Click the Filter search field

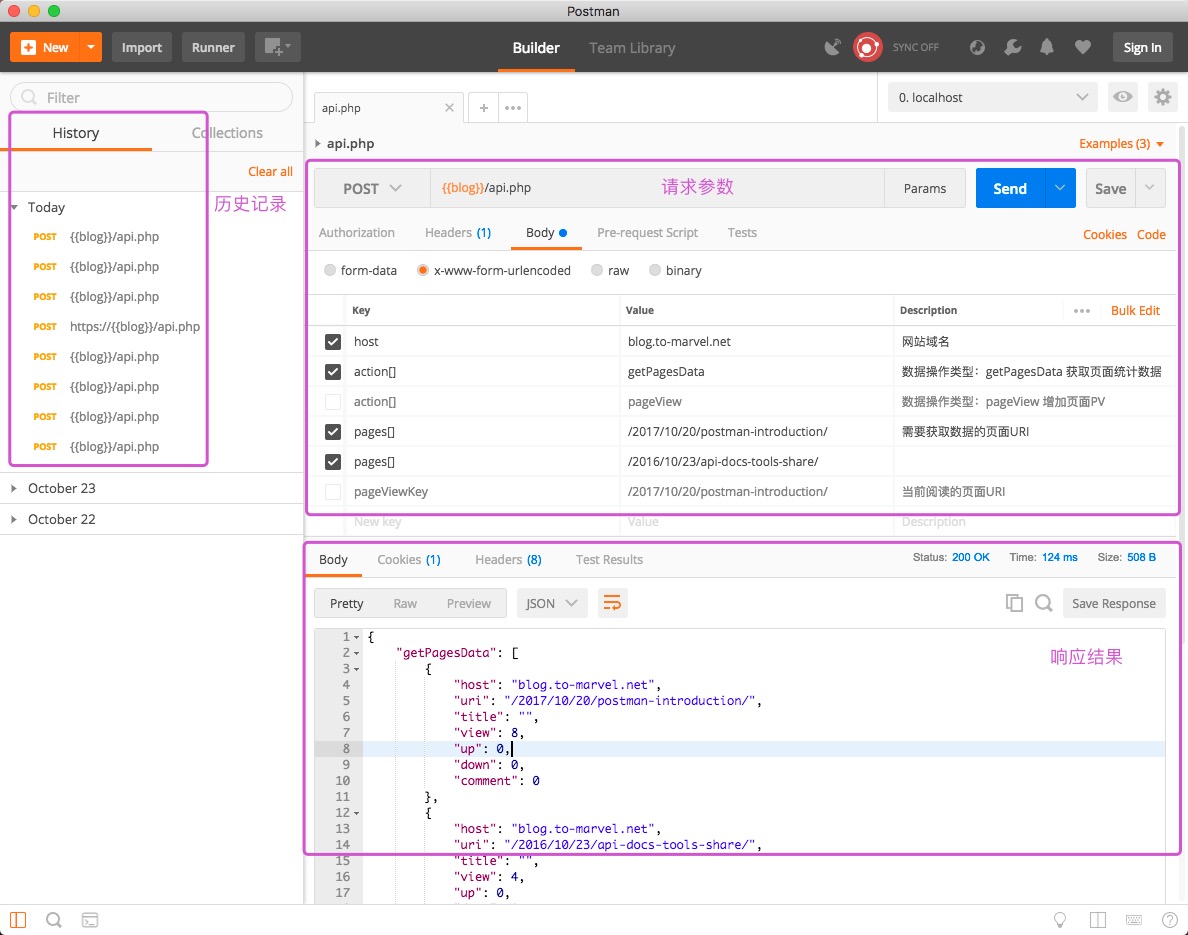click(x=152, y=97)
